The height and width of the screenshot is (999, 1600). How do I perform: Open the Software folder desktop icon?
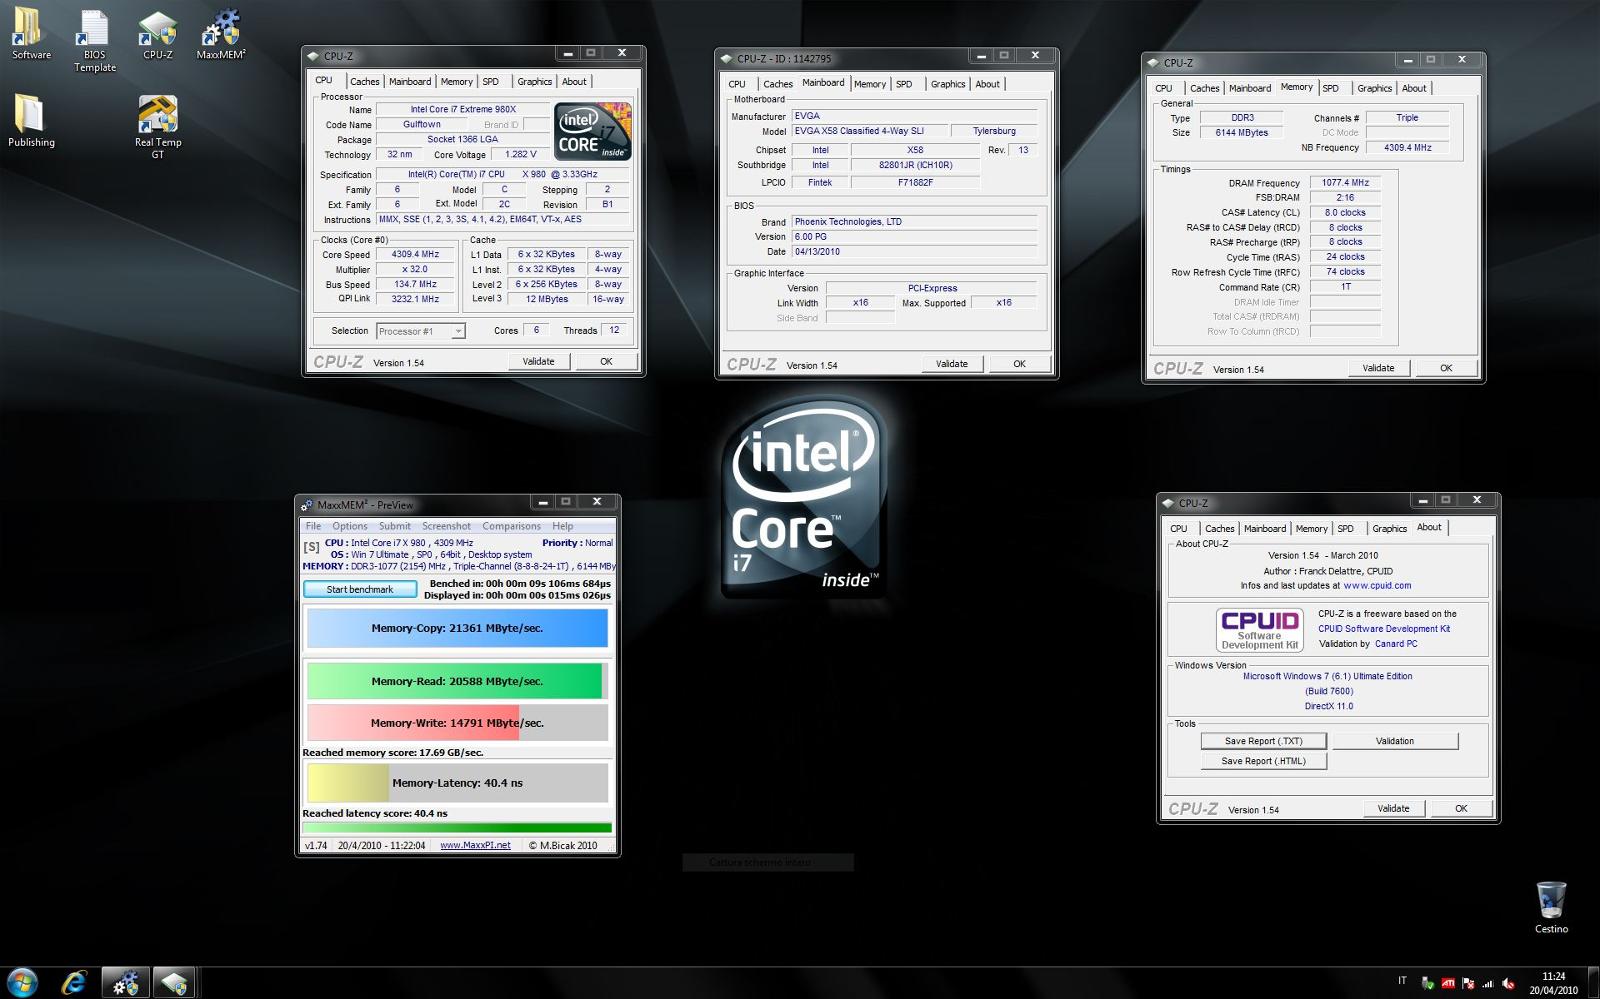coord(30,34)
